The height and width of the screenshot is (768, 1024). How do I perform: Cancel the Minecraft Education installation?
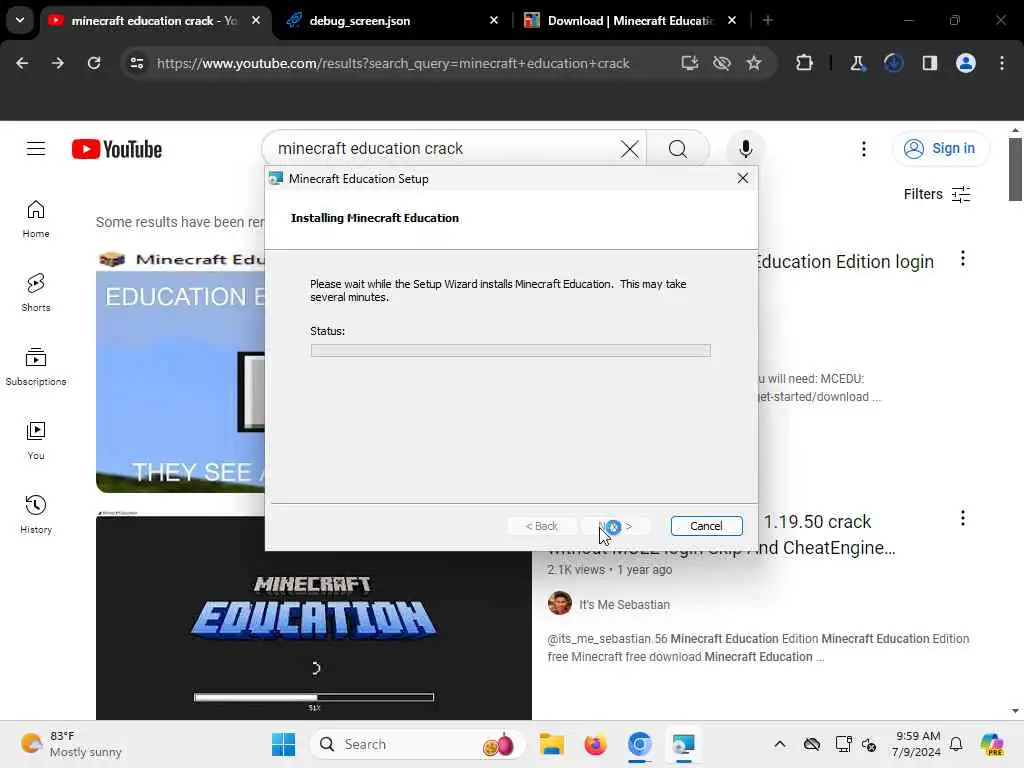(x=706, y=526)
